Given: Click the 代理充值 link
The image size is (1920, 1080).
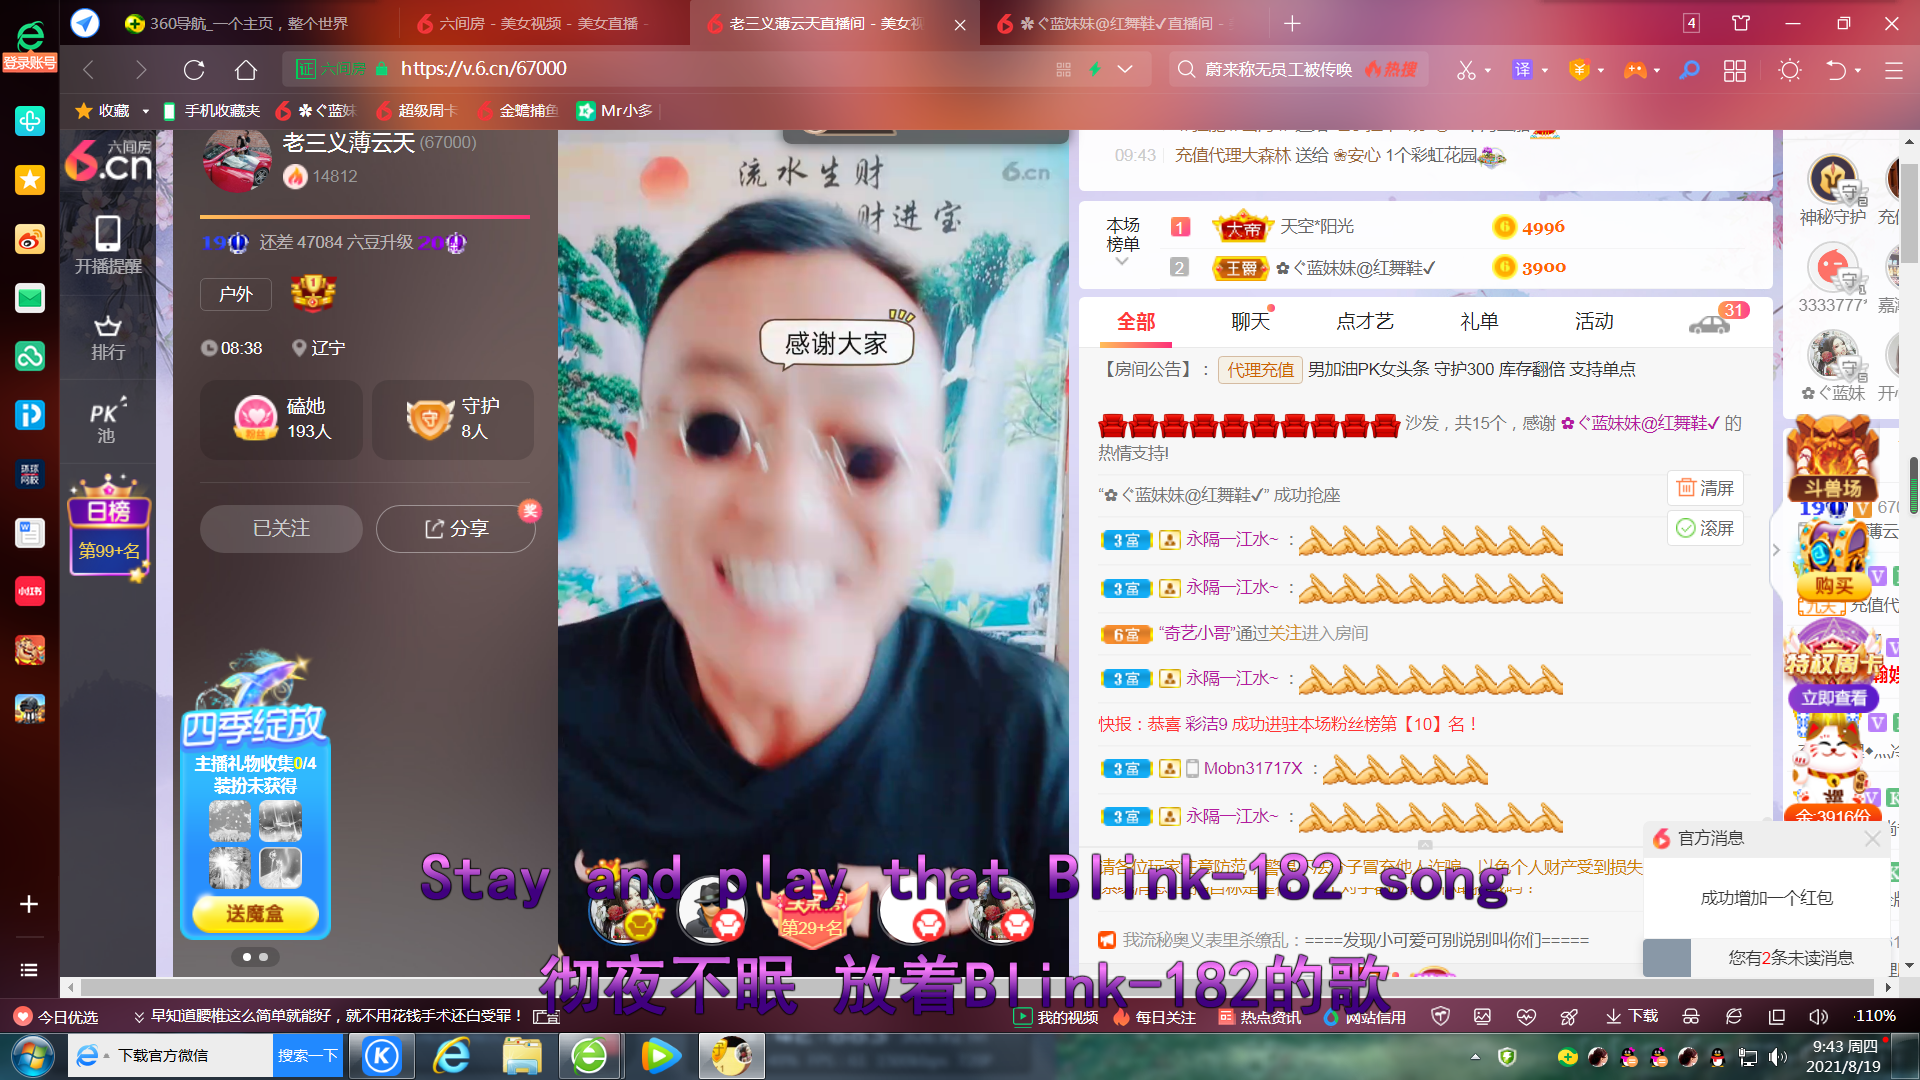Looking at the screenshot, I should tap(1260, 369).
